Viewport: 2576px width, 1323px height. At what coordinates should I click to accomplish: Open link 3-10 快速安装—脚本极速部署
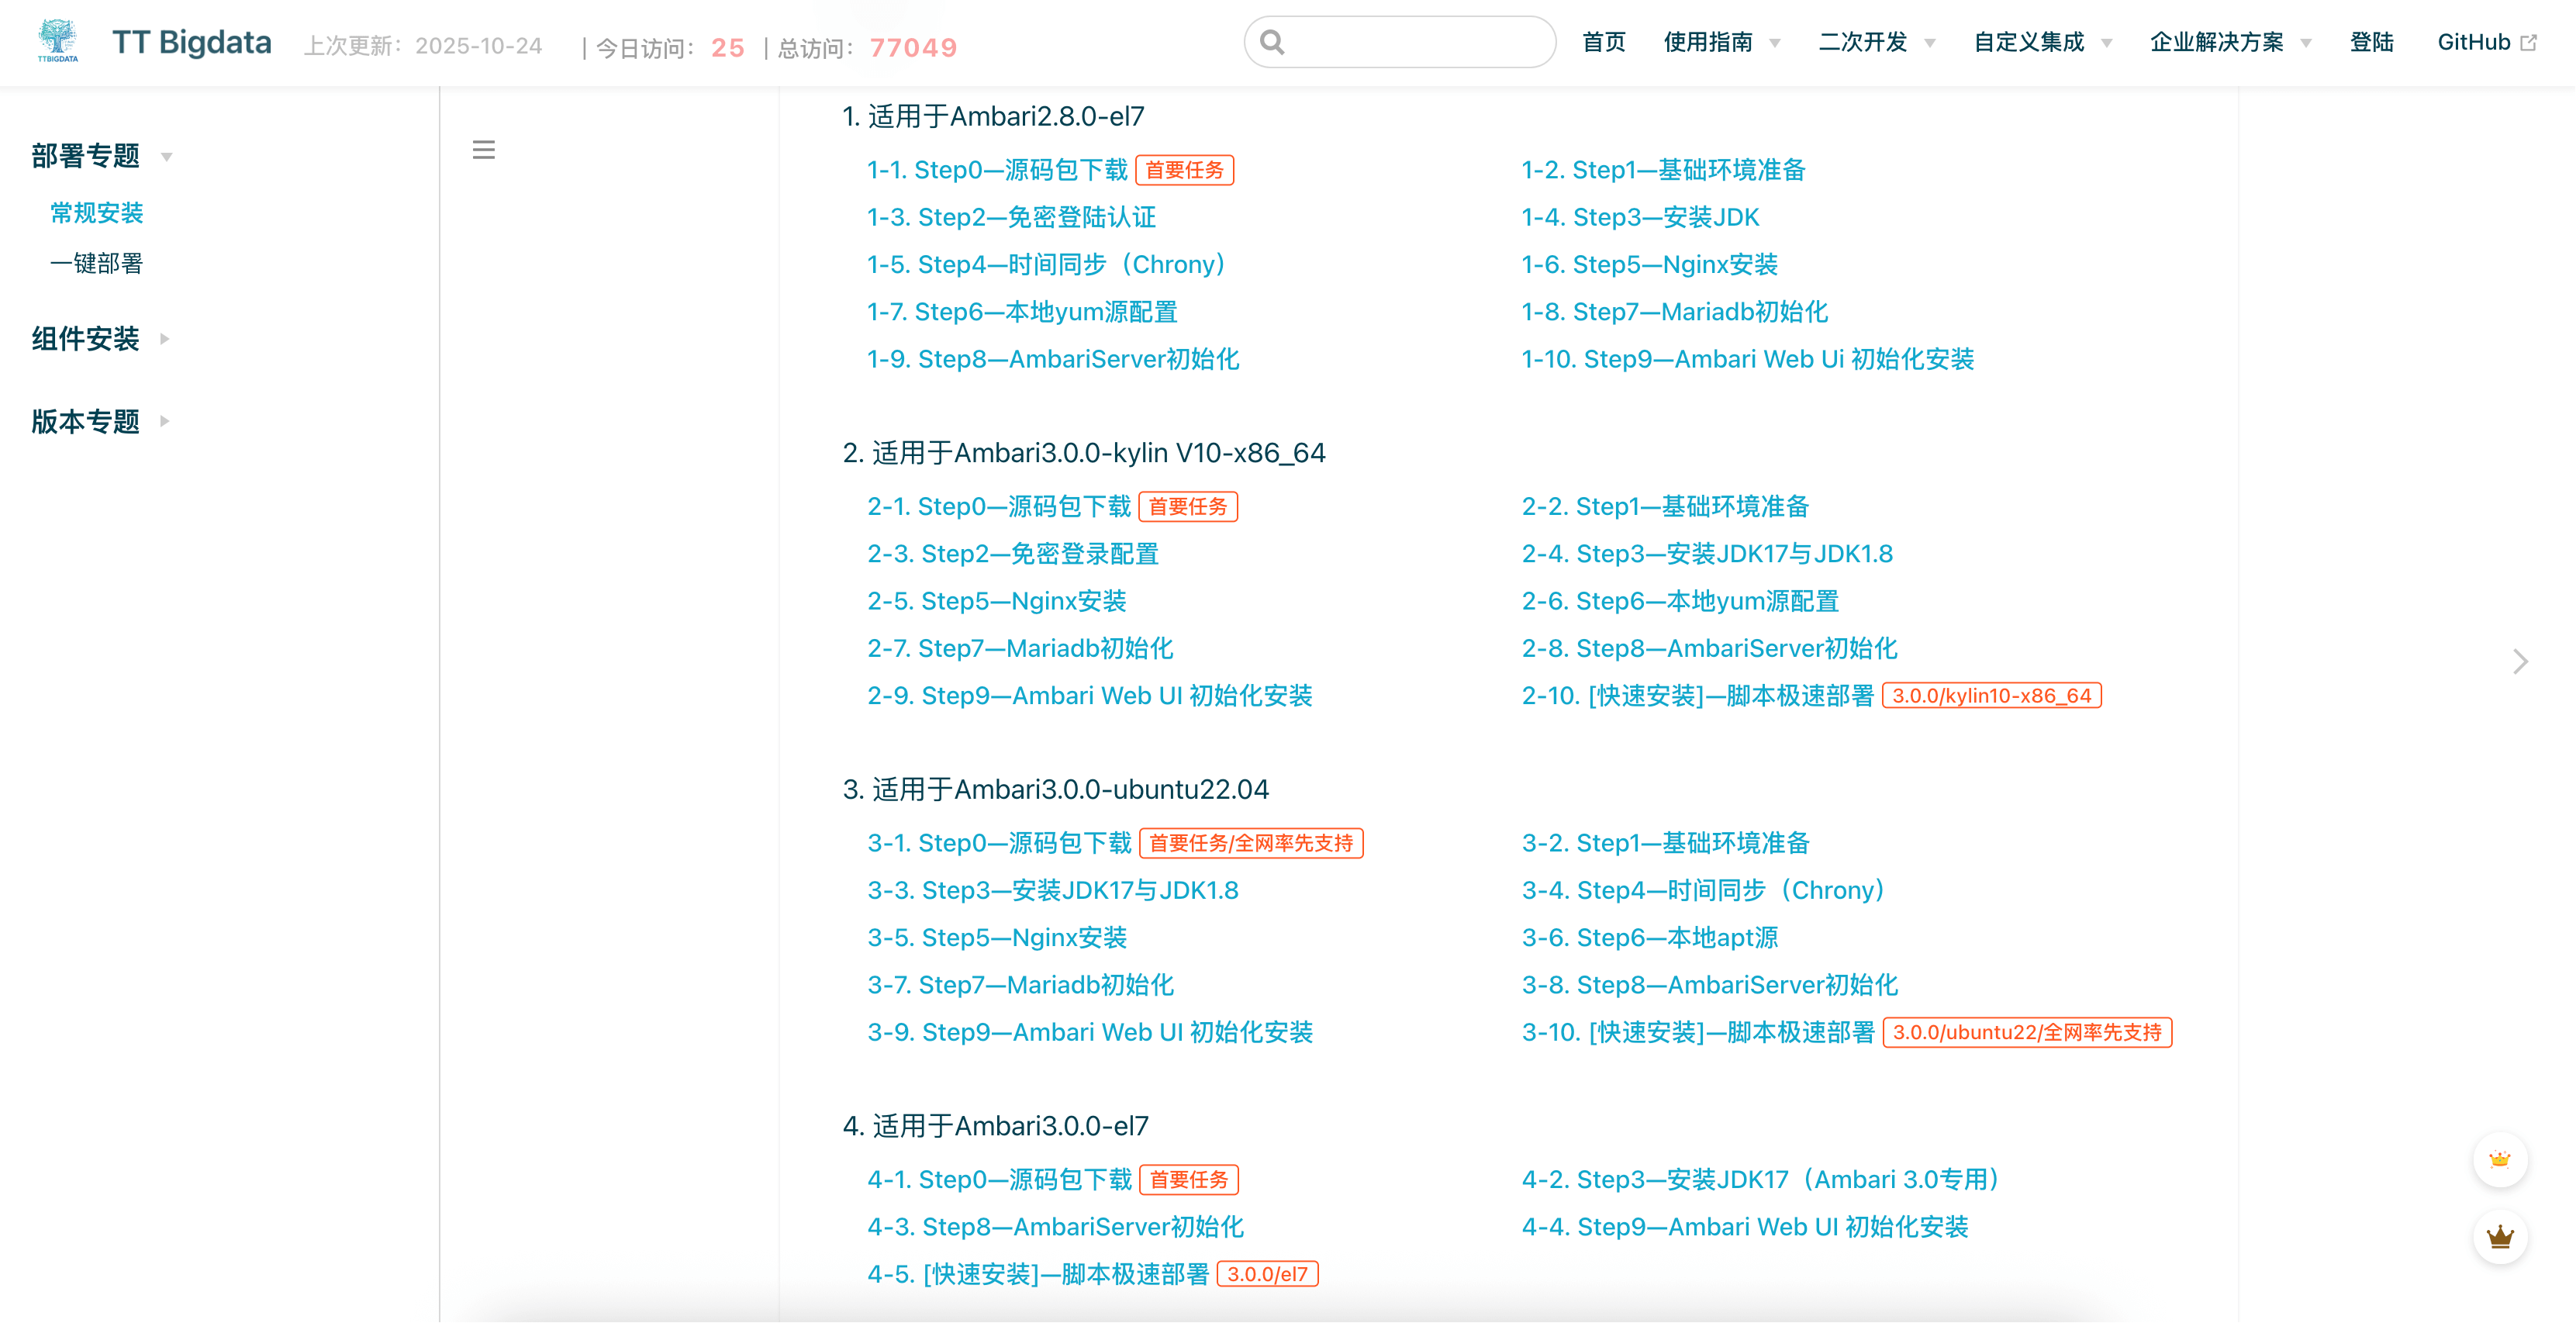tap(1698, 1032)
